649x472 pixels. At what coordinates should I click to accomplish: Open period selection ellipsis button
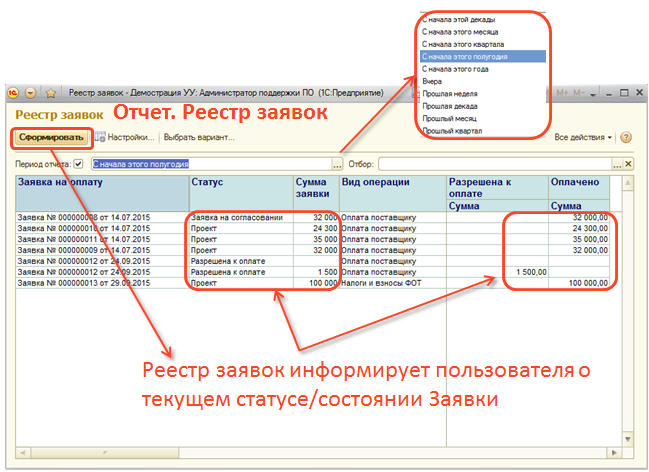(338, 163)
